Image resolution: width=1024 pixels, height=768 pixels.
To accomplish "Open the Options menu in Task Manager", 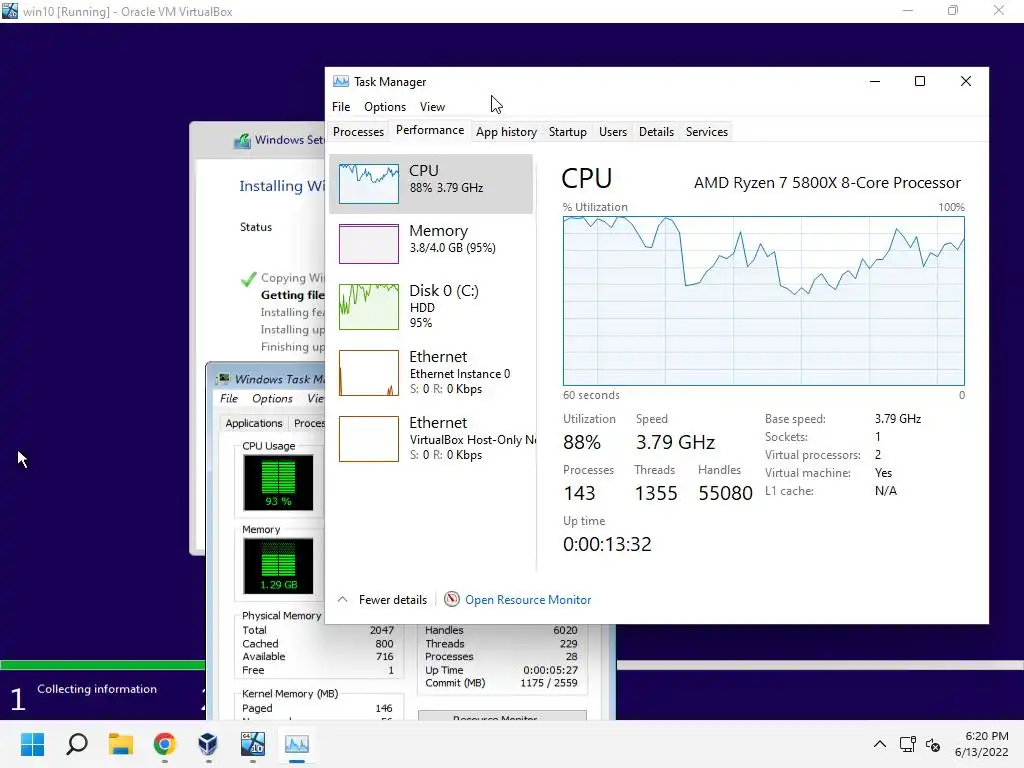I will [x=385, y=106].
